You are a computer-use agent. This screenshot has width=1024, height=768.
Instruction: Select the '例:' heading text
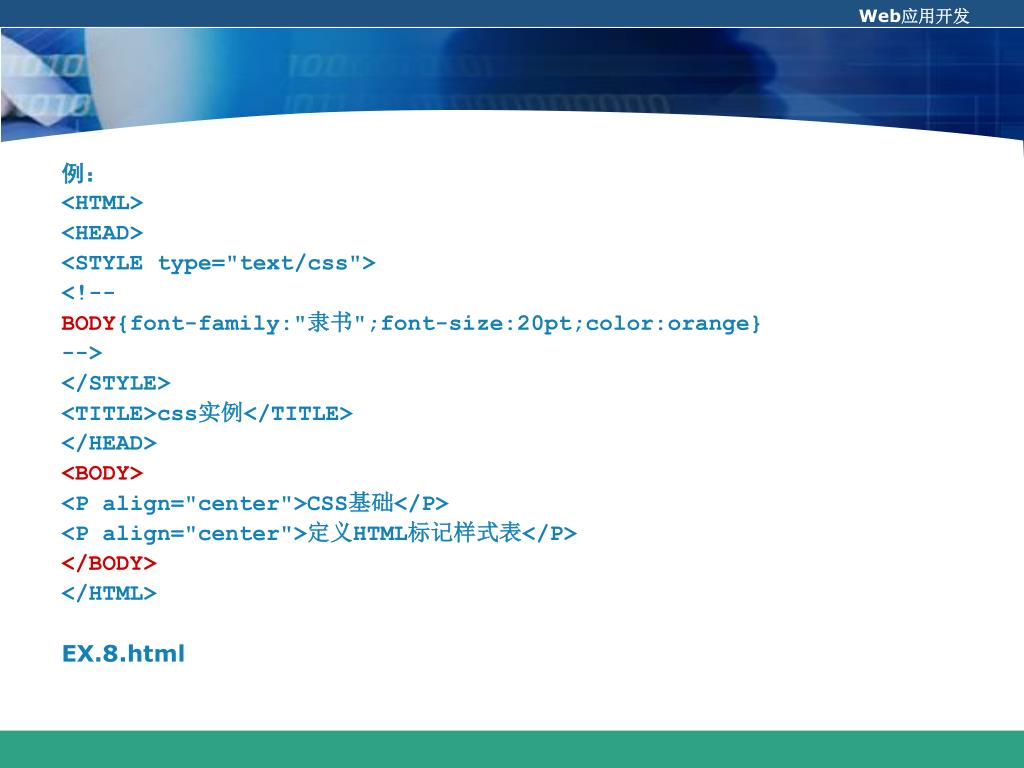point(78,173)
